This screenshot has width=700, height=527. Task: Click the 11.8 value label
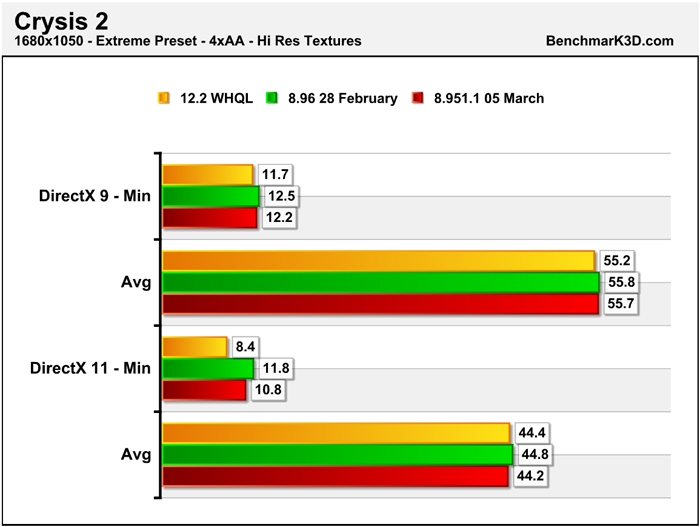click(276, 368)
